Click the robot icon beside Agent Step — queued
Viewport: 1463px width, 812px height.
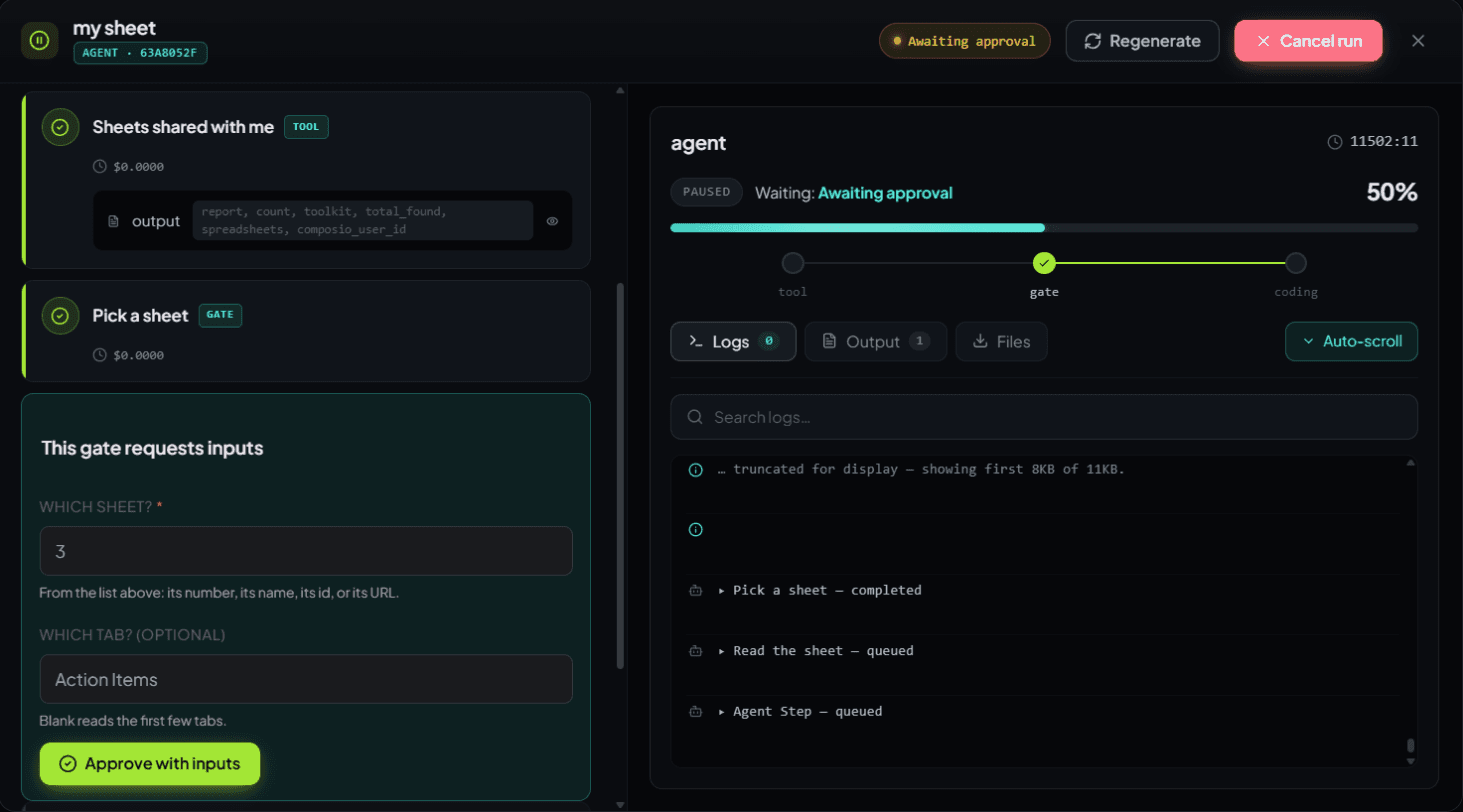pyautogui.click(x=696, y=712)
